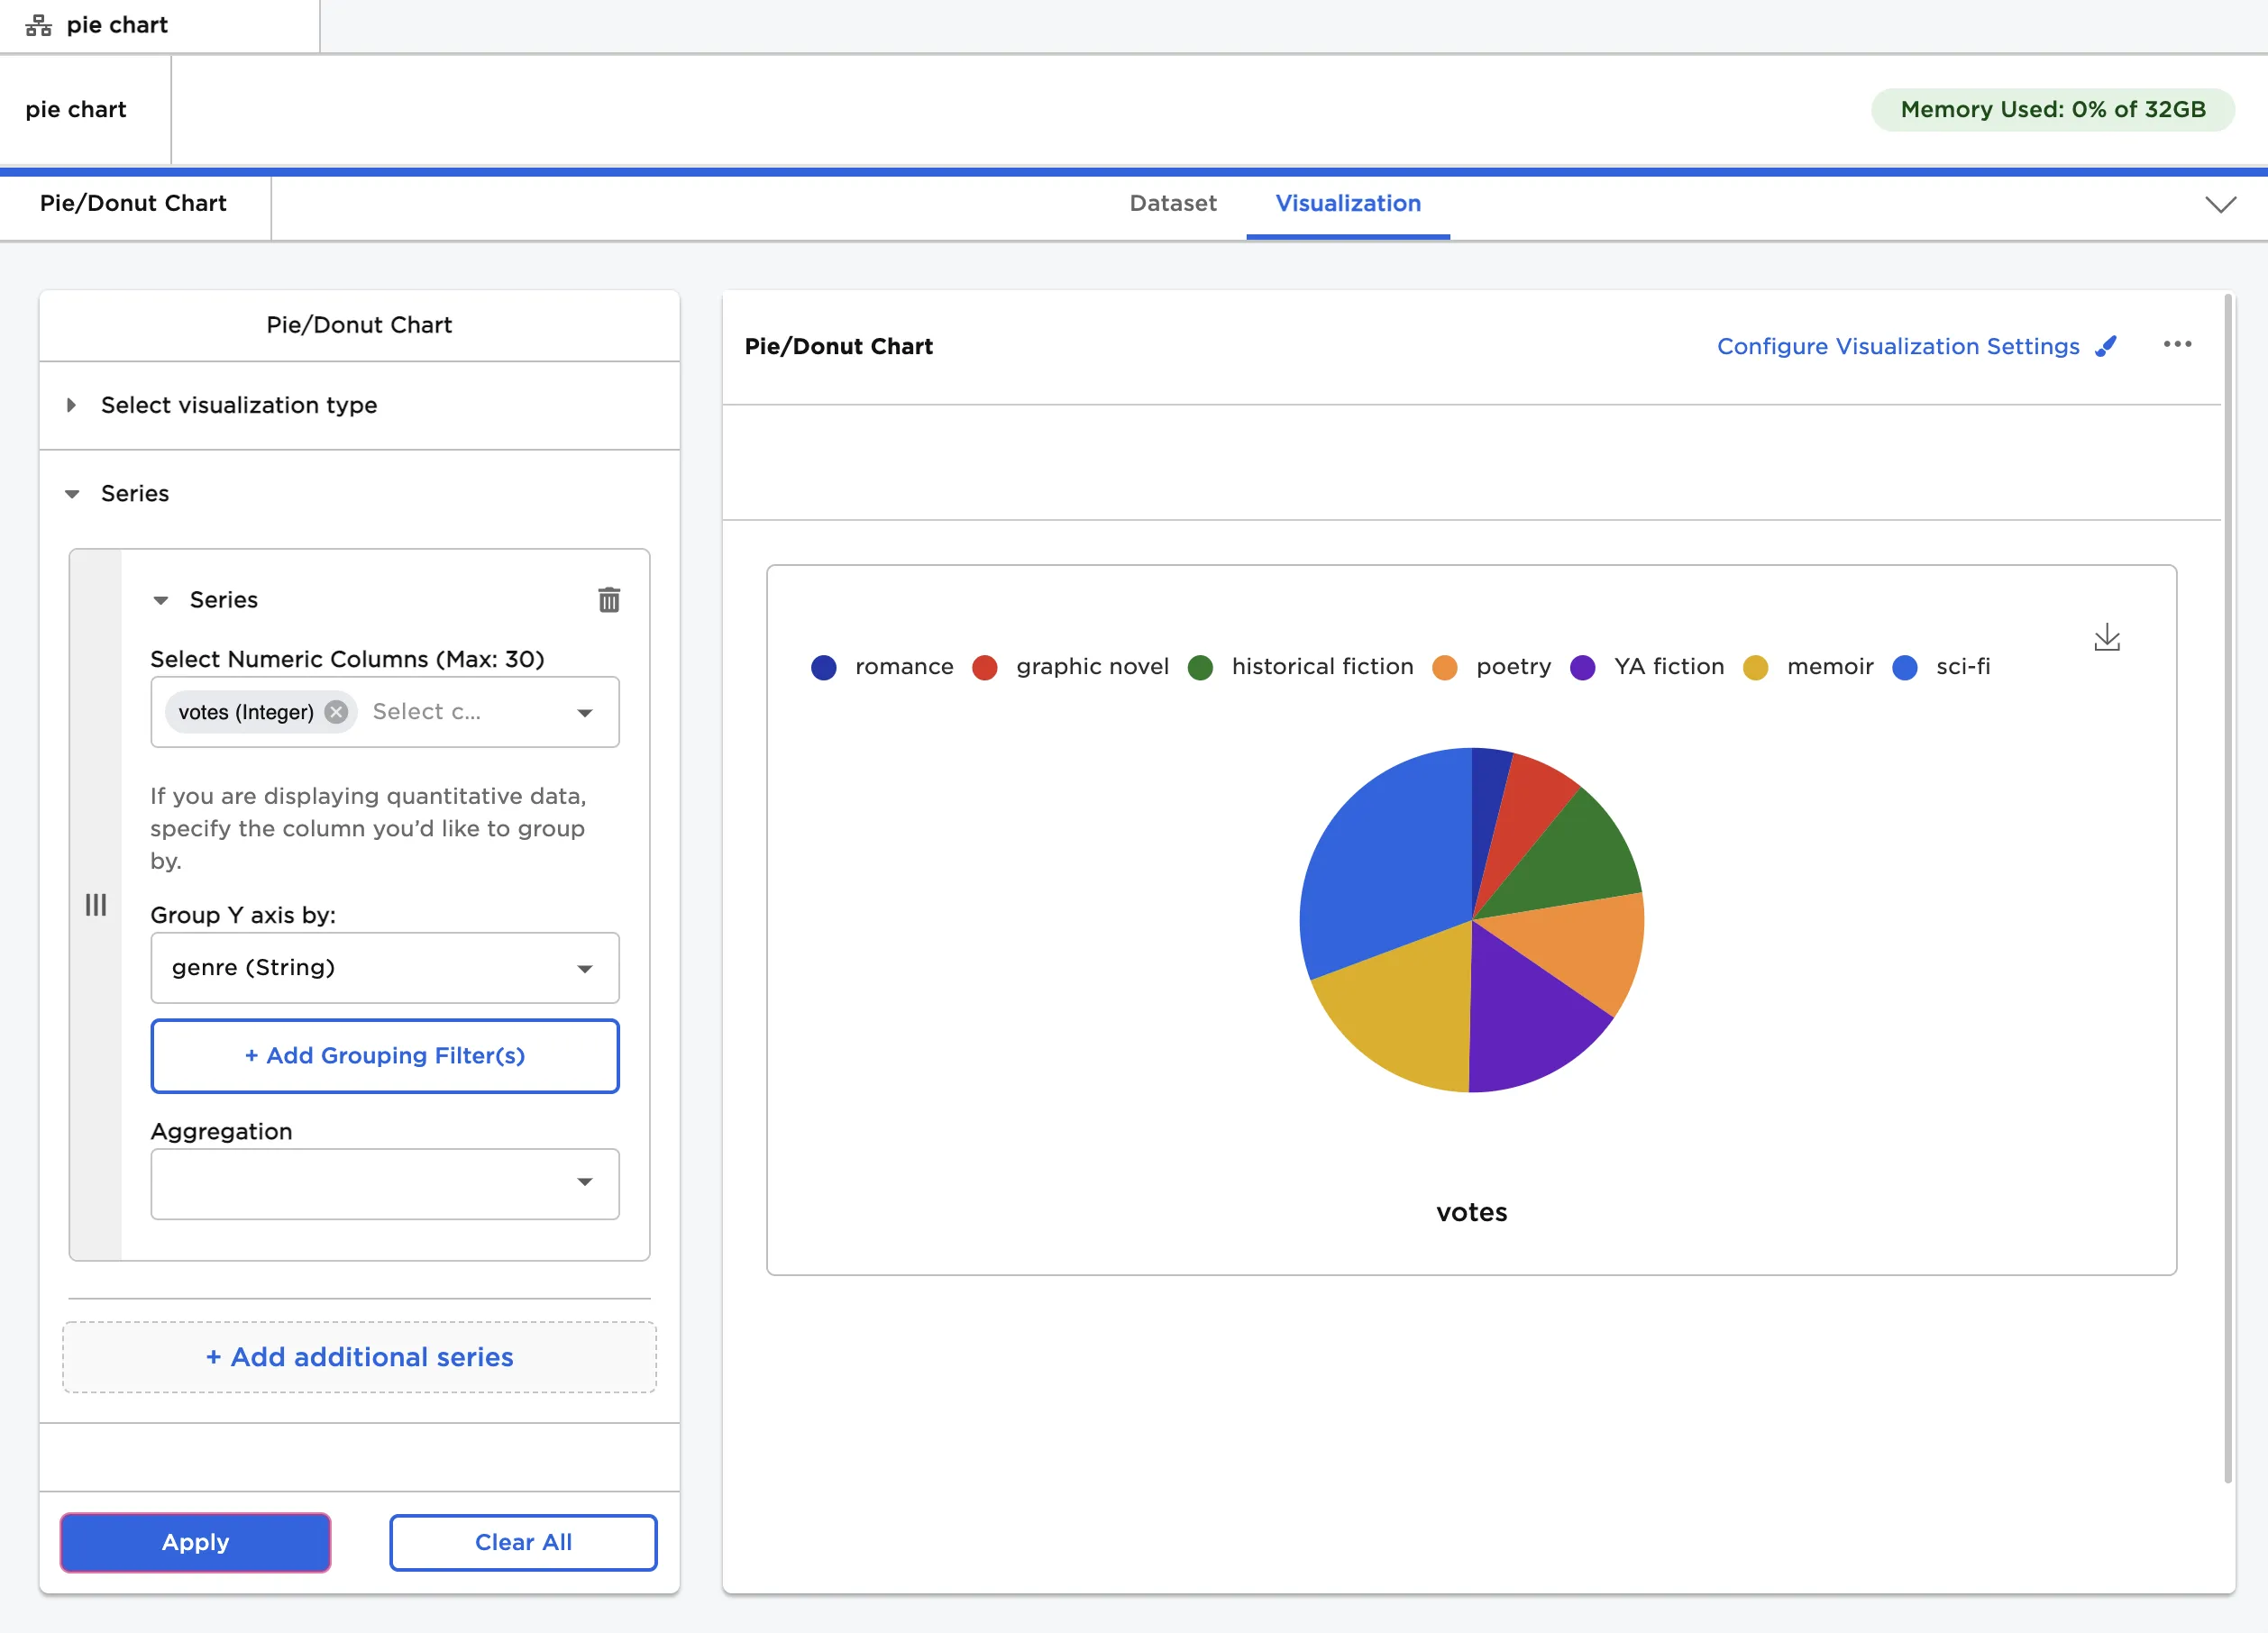Open the Aggregation dropdown

384,1183
